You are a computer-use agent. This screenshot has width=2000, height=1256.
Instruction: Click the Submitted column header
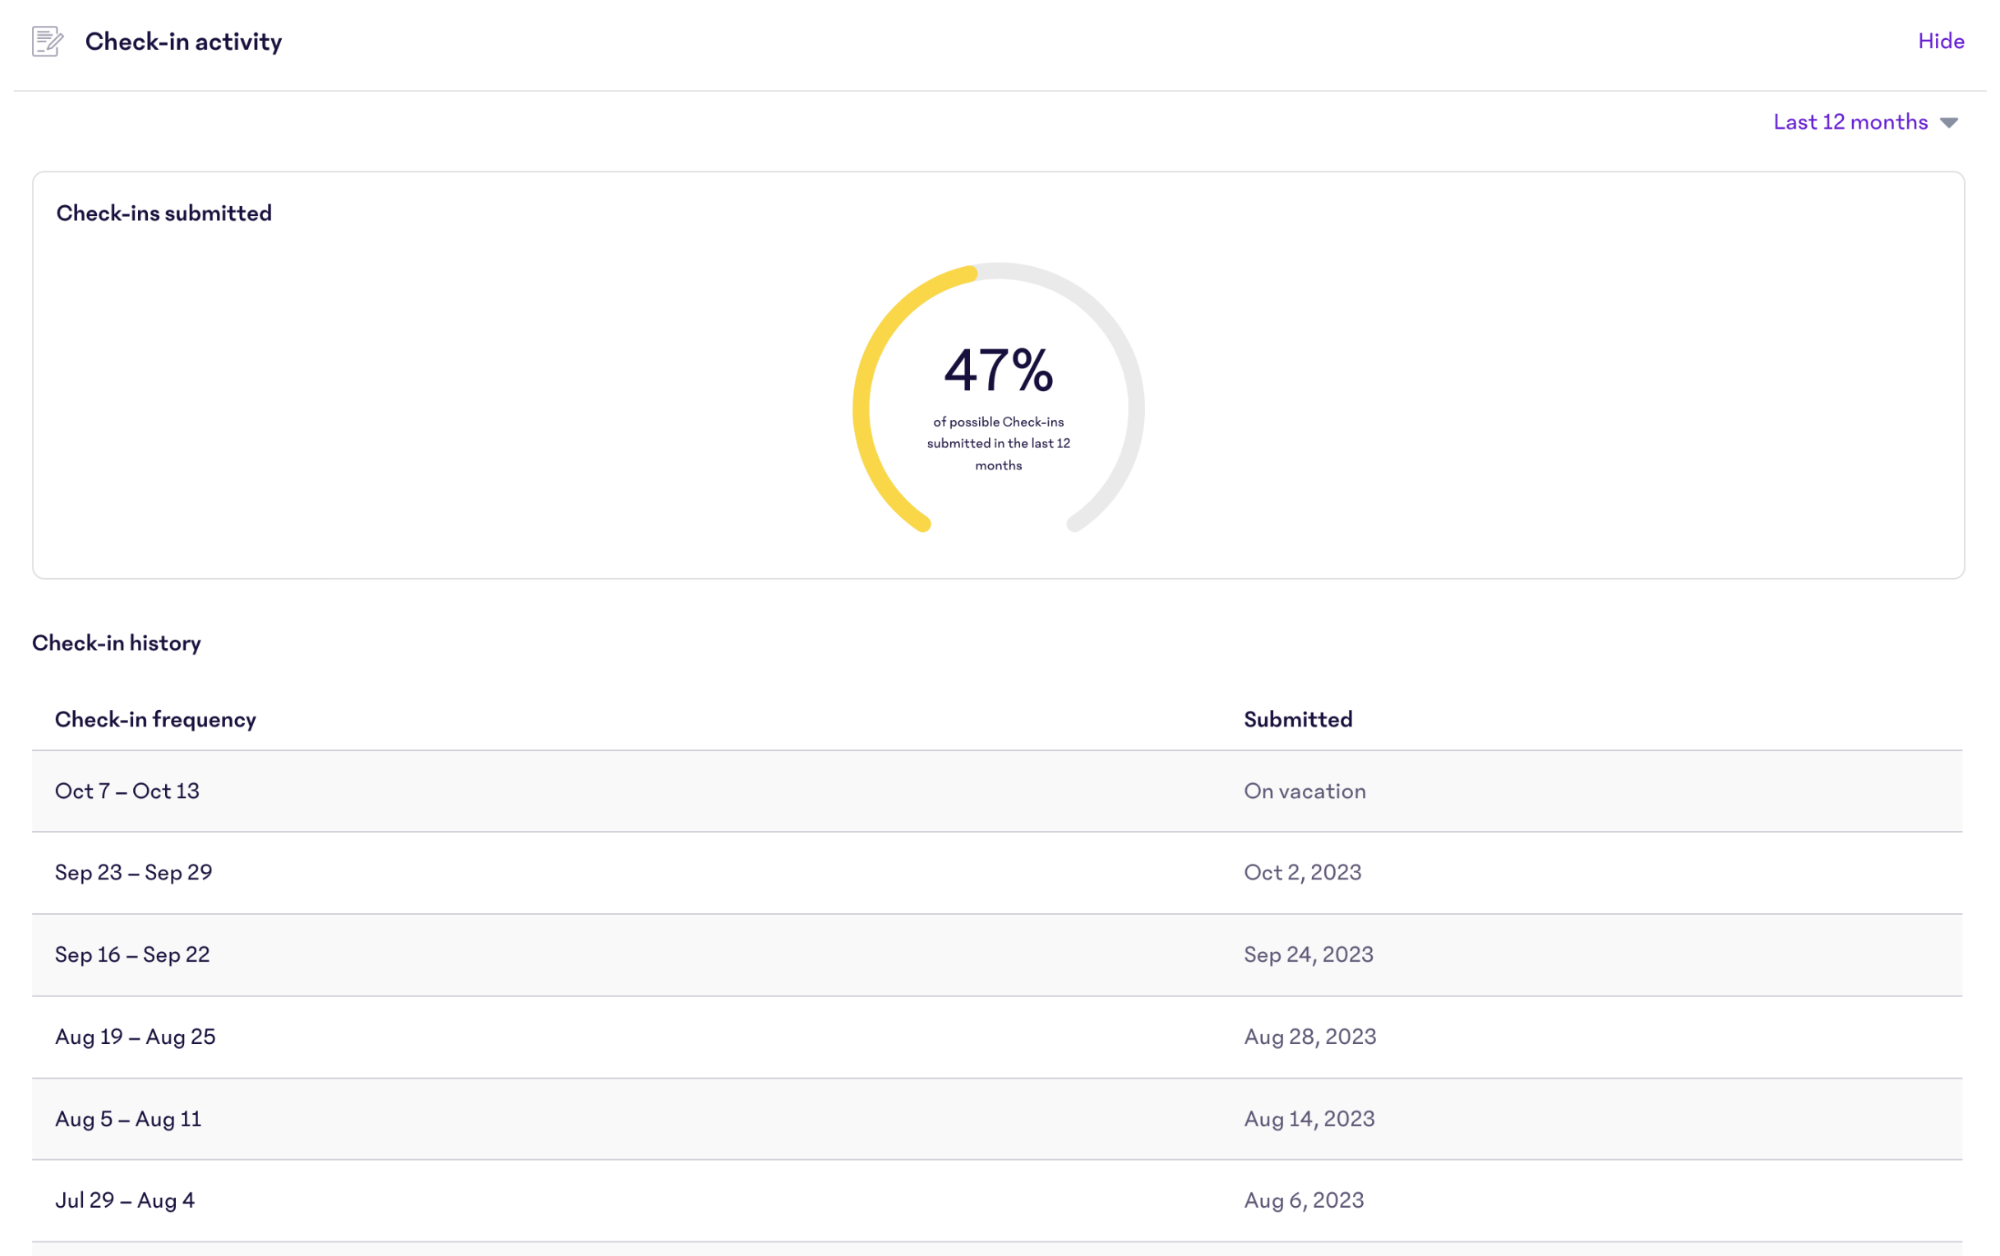(x=1297, y=719)
